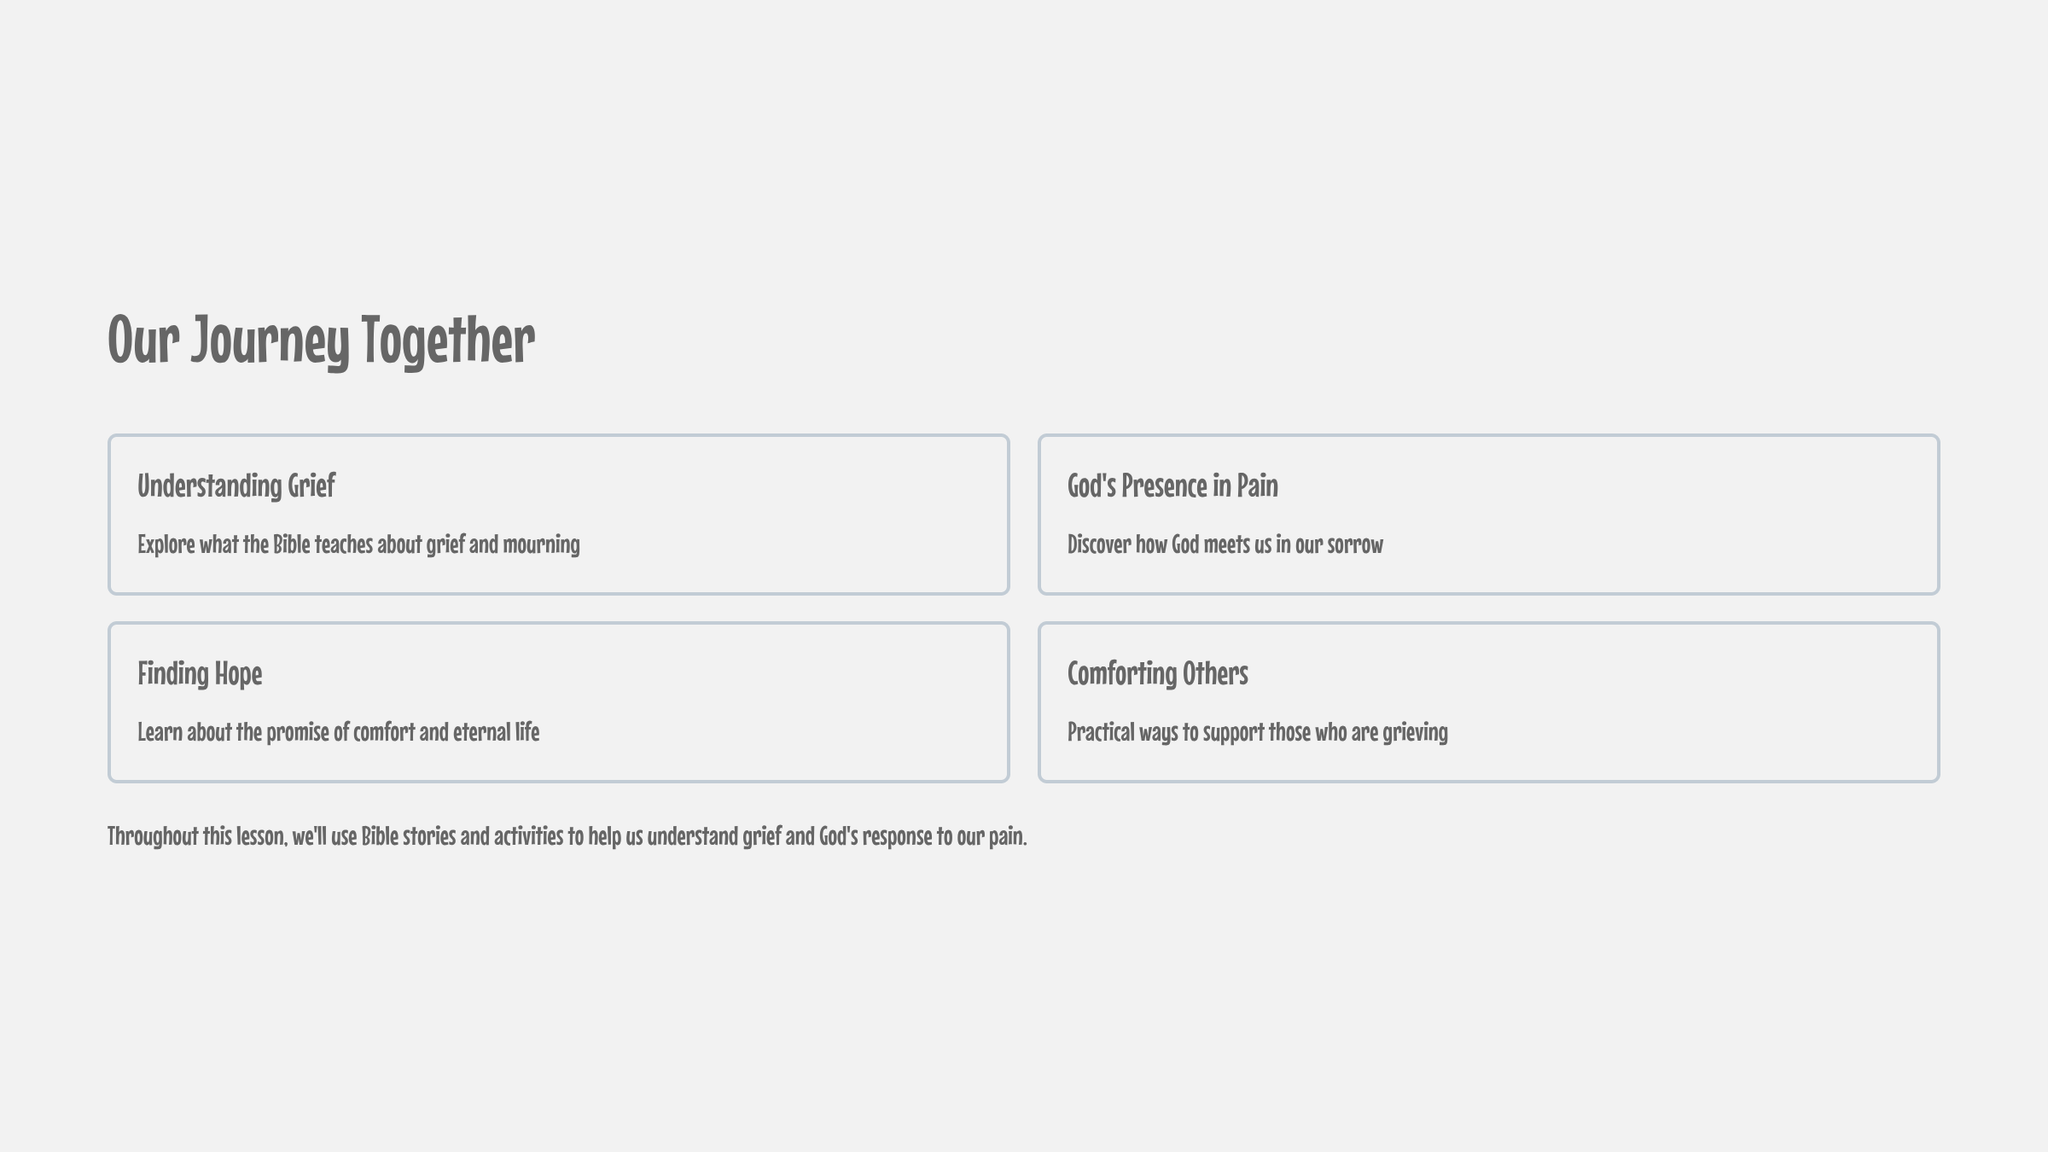Click "mourning" in Understanding Grief description
This screenshot has width=2048, height=1152.
click(541, 545)
